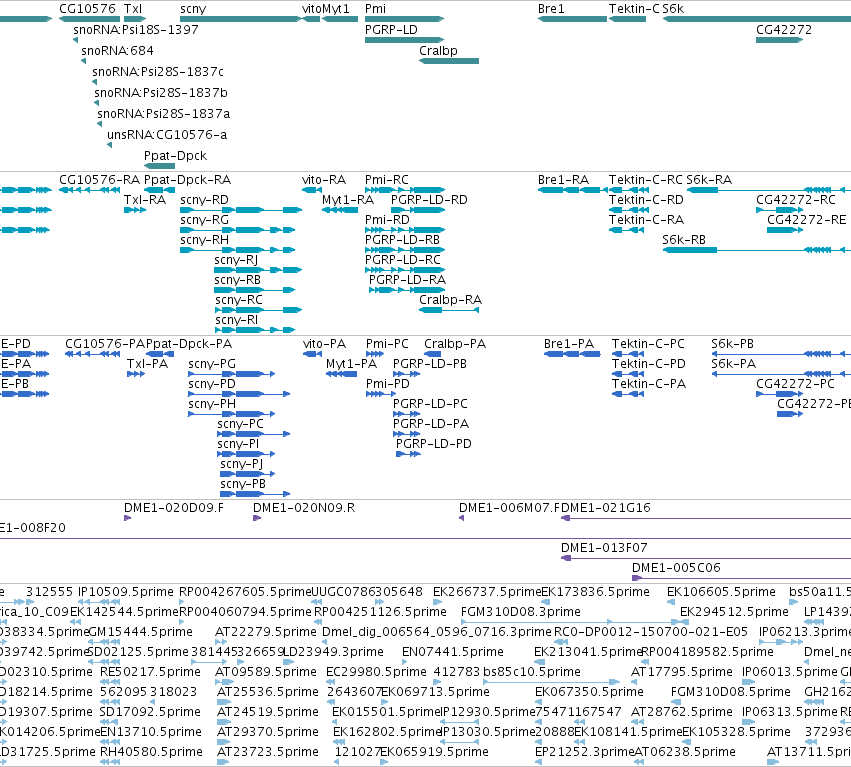Click the unsRNA:CG10576-a label
This screenshot has width=851, height=767.
click(x=167, y=135)
